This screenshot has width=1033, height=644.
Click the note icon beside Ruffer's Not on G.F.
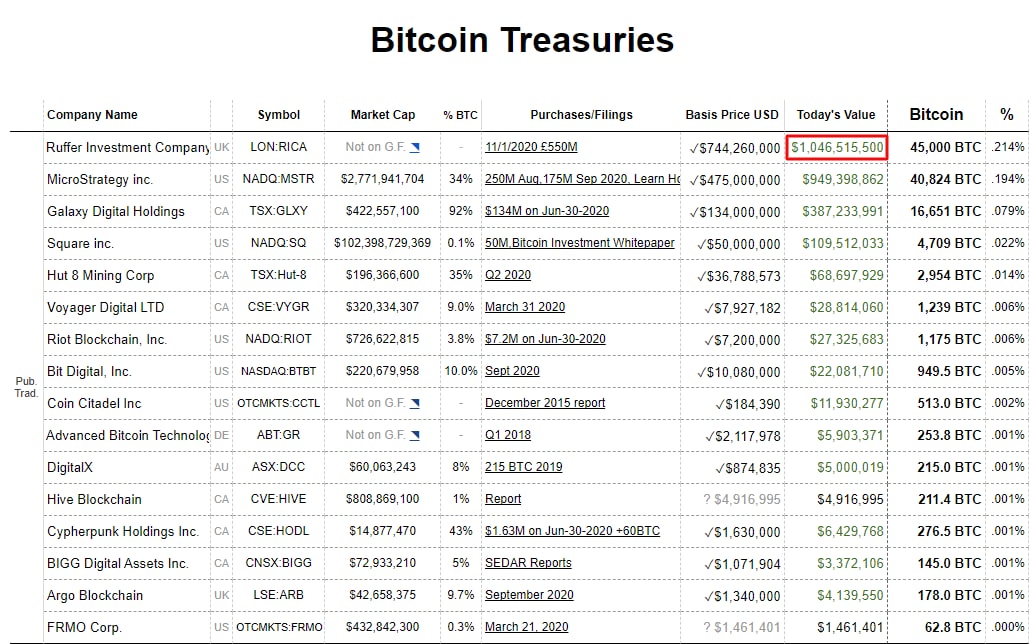coord(414,148)
